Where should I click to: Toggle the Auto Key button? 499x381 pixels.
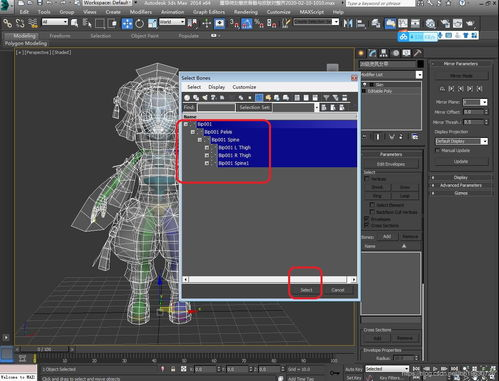(354, 369)
